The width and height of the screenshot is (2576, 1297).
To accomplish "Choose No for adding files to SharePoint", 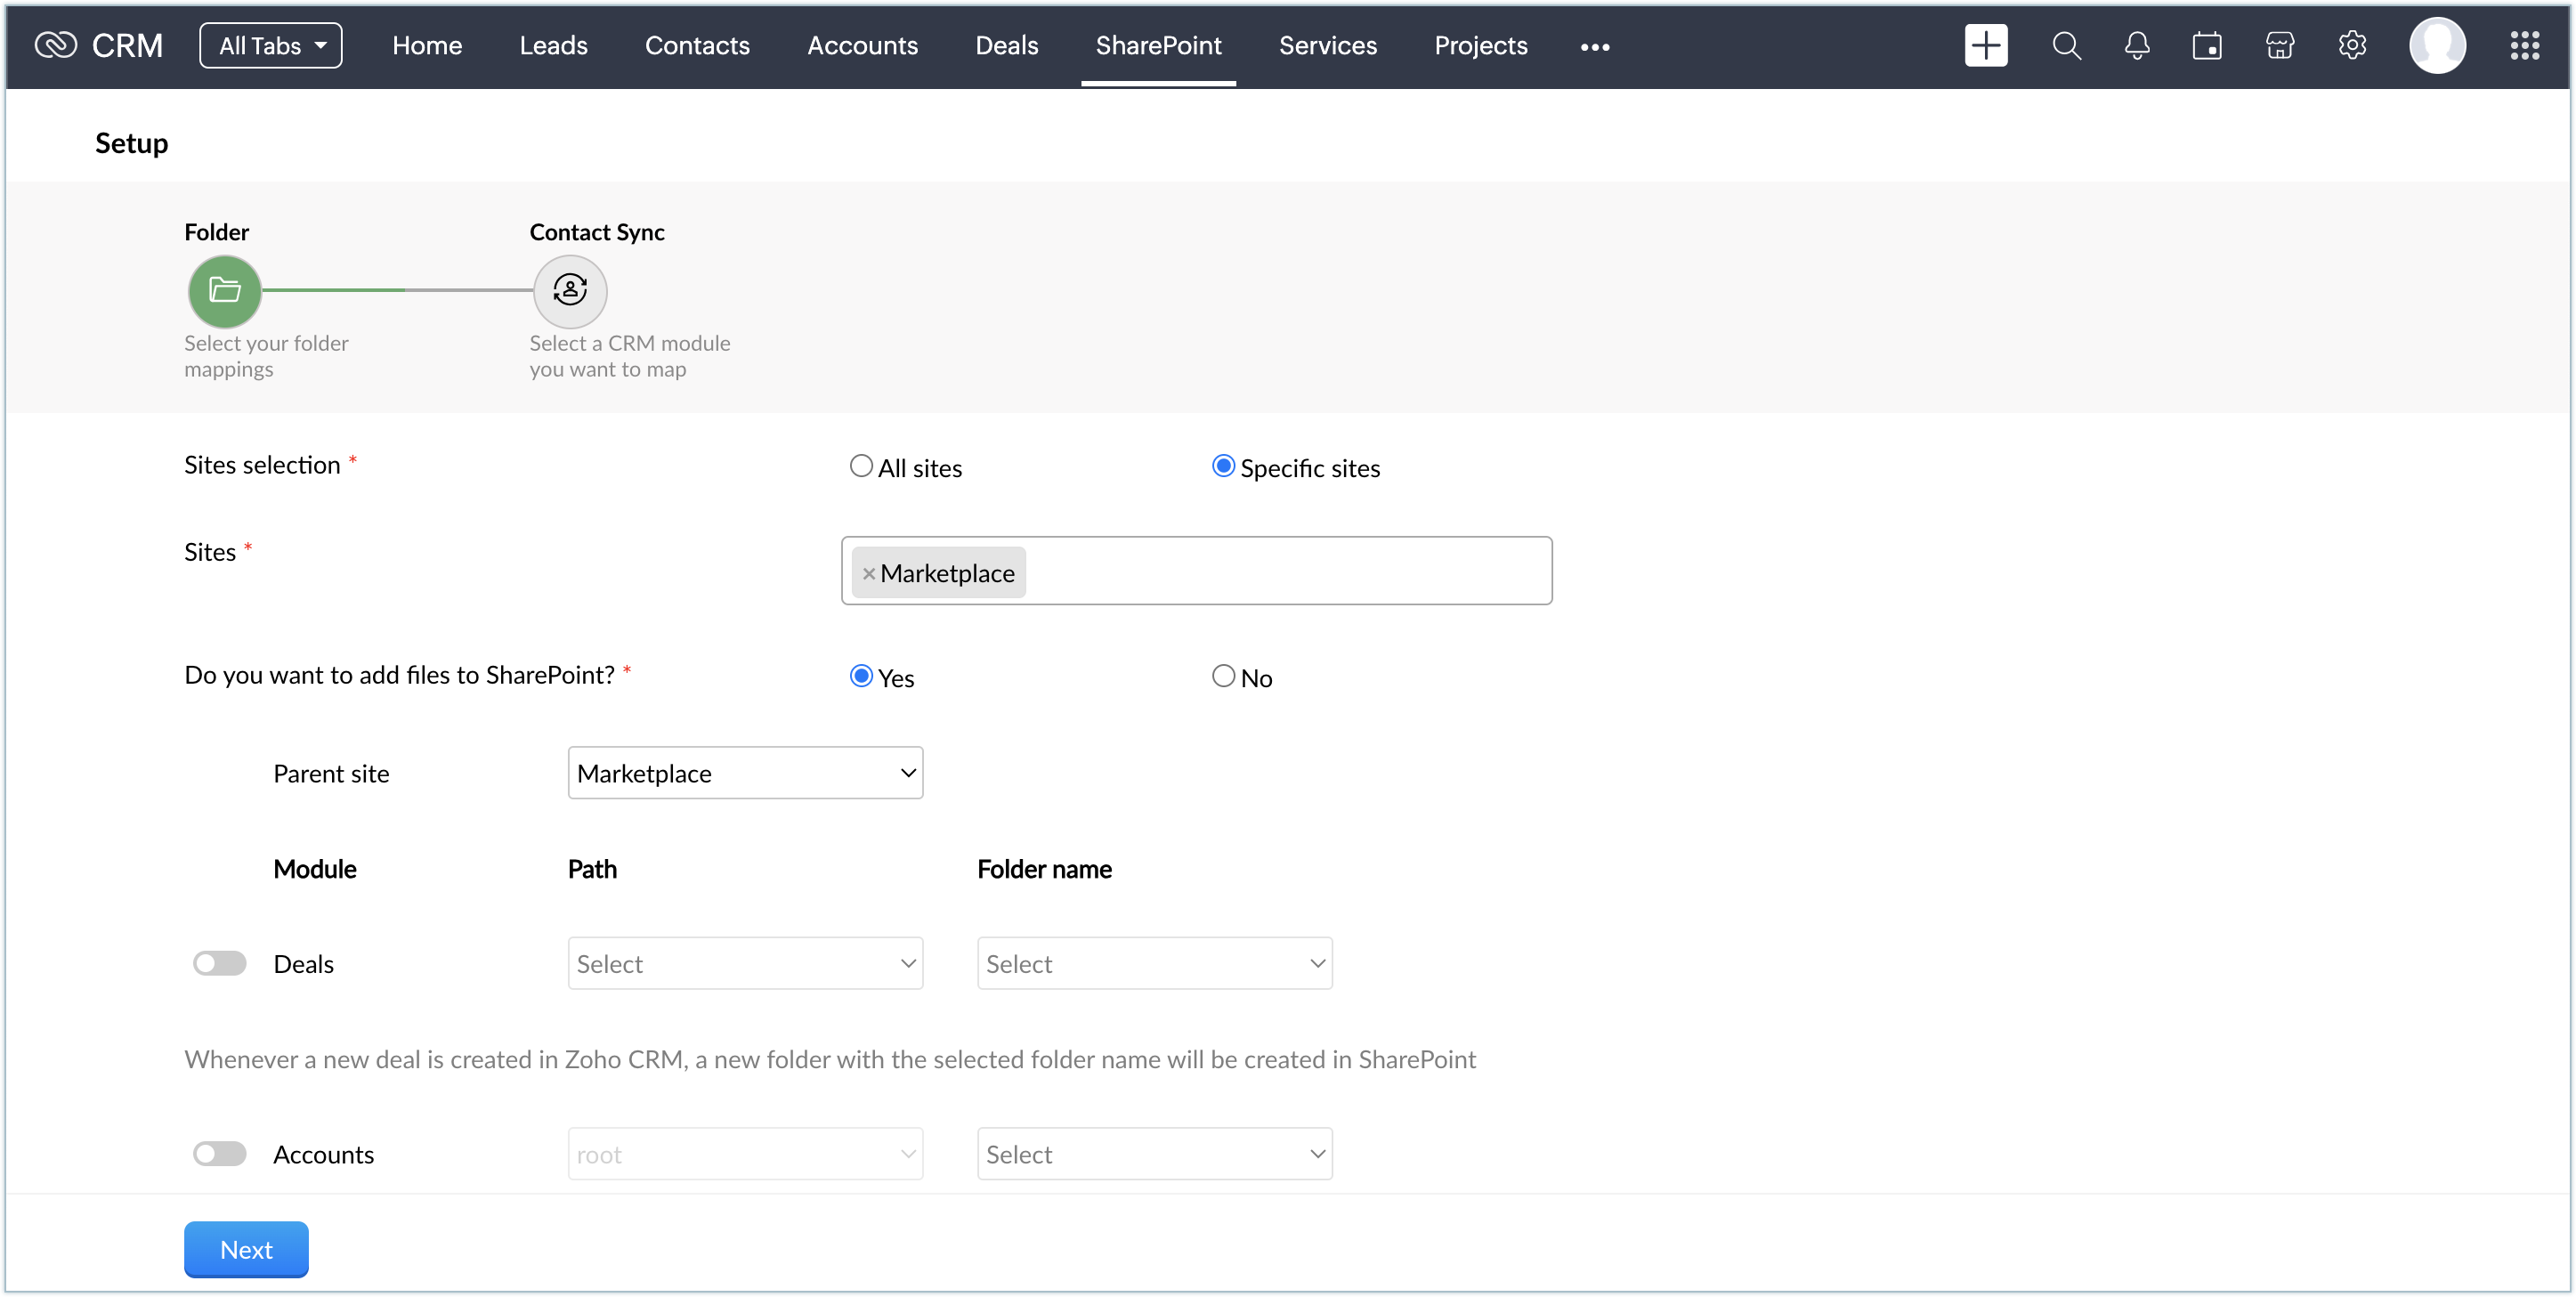I will 1223,676.
